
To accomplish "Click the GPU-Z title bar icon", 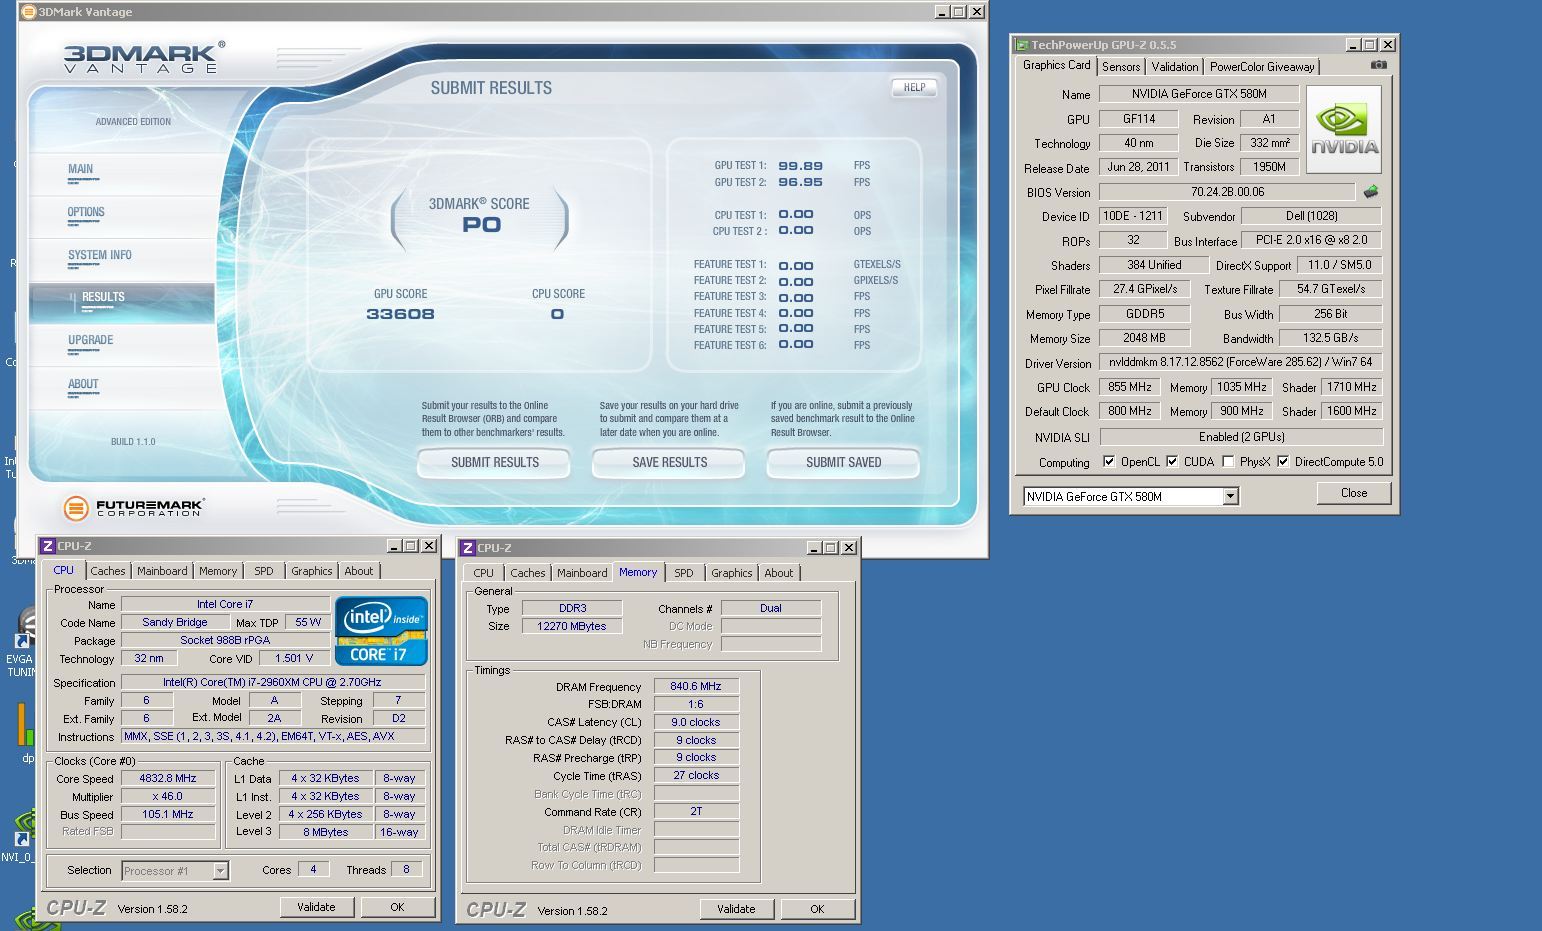I will pyautogui.click(x=1022, y=45).
